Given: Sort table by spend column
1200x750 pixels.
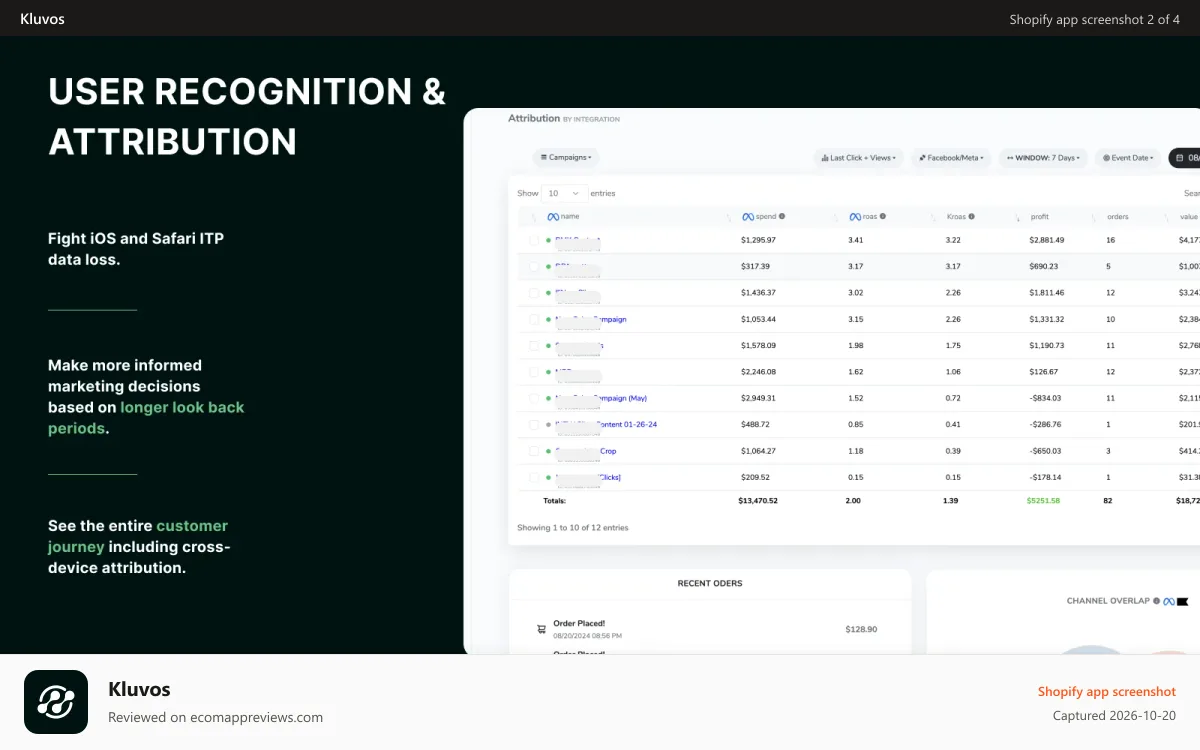Looking at the screenshot, I should pyautogui.click(x=764, y=217).
